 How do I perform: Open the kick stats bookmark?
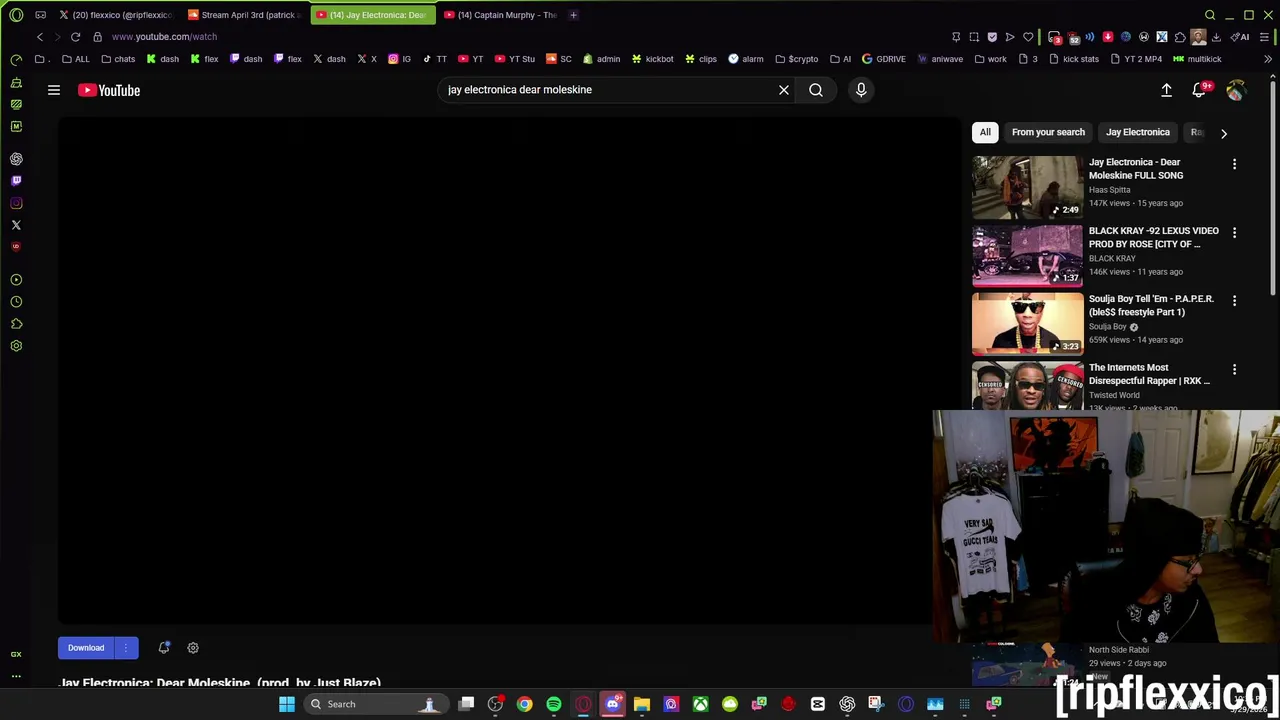click(x=1074, y=59)
